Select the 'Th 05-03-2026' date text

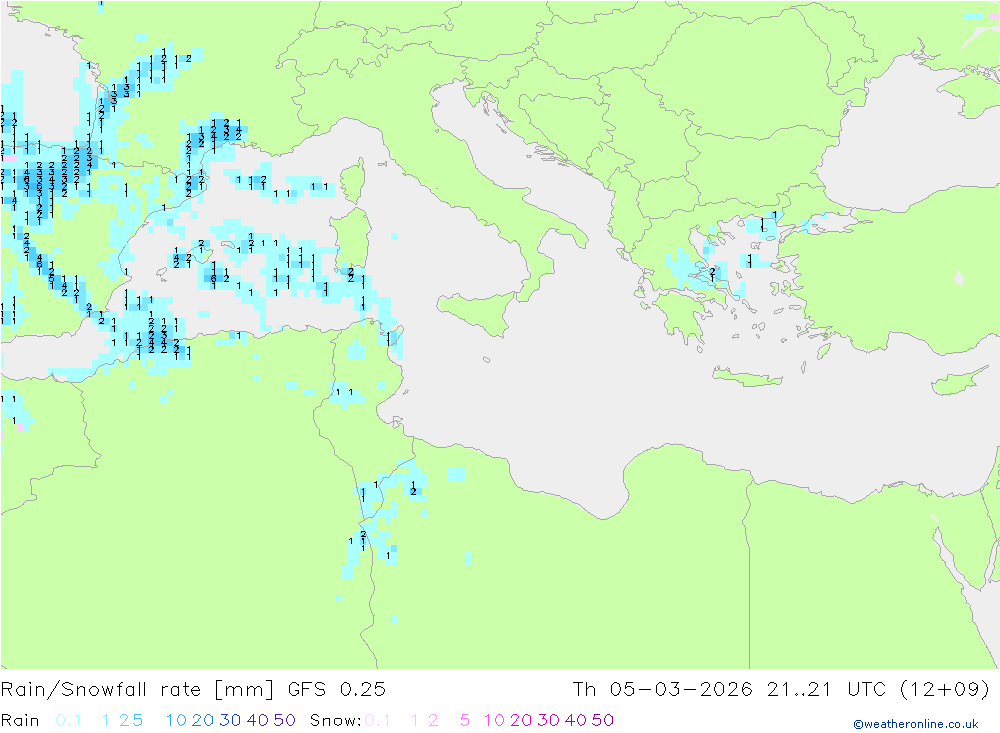[662, 690]
